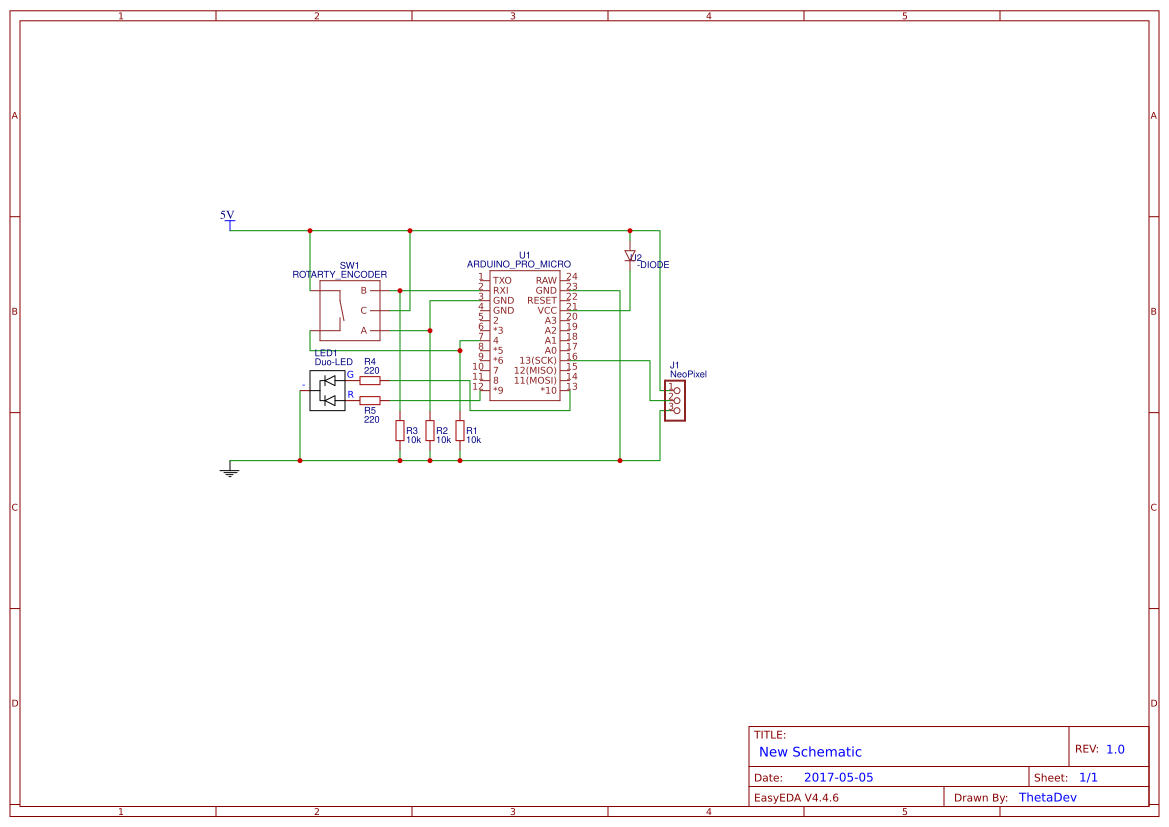This screenshot has width=1169, height=827.
Task: Click the R2 resistor symbol
Action: coord(429,430)
